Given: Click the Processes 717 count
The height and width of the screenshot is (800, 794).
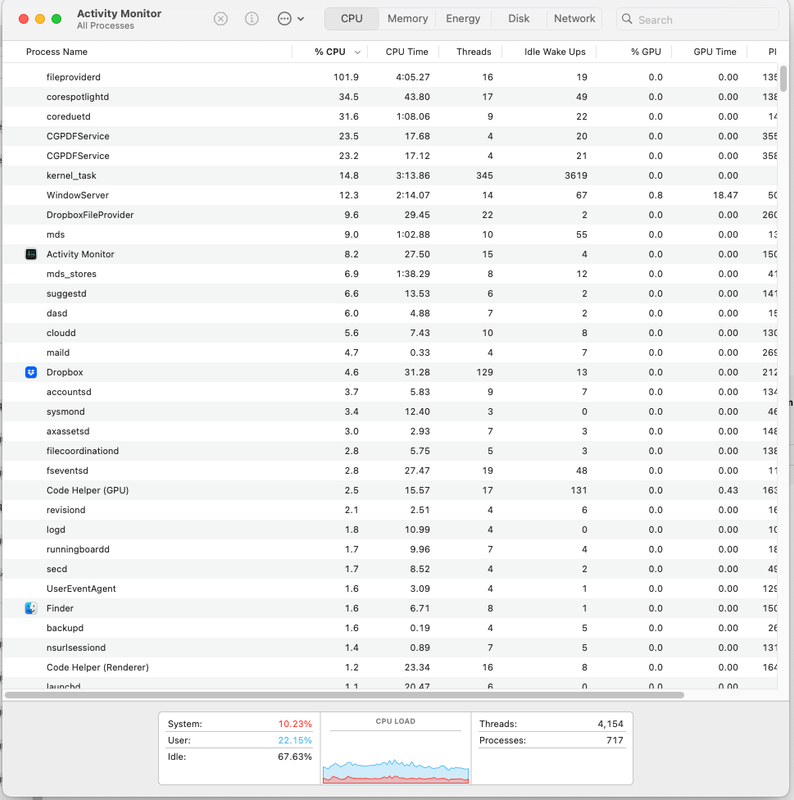Looking at the screenshot, I should [615, 740].
